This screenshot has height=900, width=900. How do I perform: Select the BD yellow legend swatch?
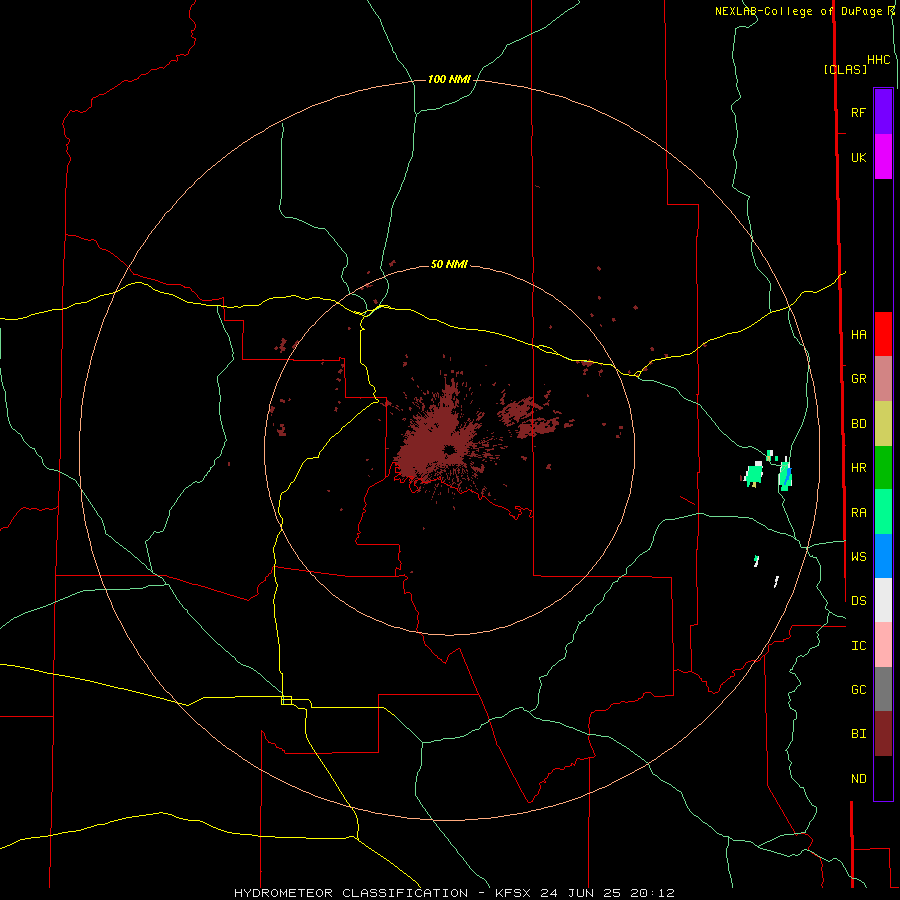tap(883, 424)
